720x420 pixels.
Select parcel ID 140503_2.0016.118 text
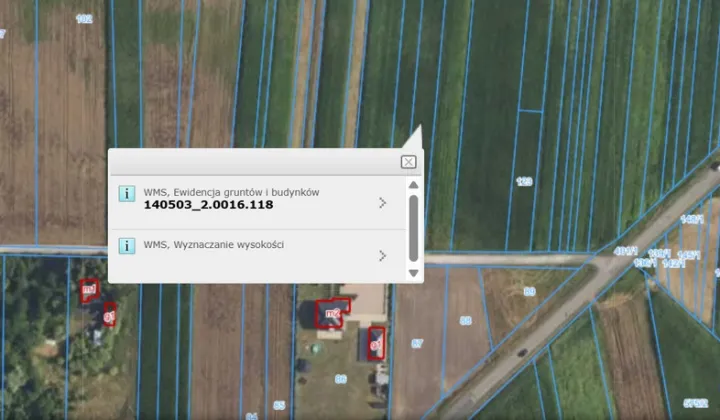[x=208, y=205]
